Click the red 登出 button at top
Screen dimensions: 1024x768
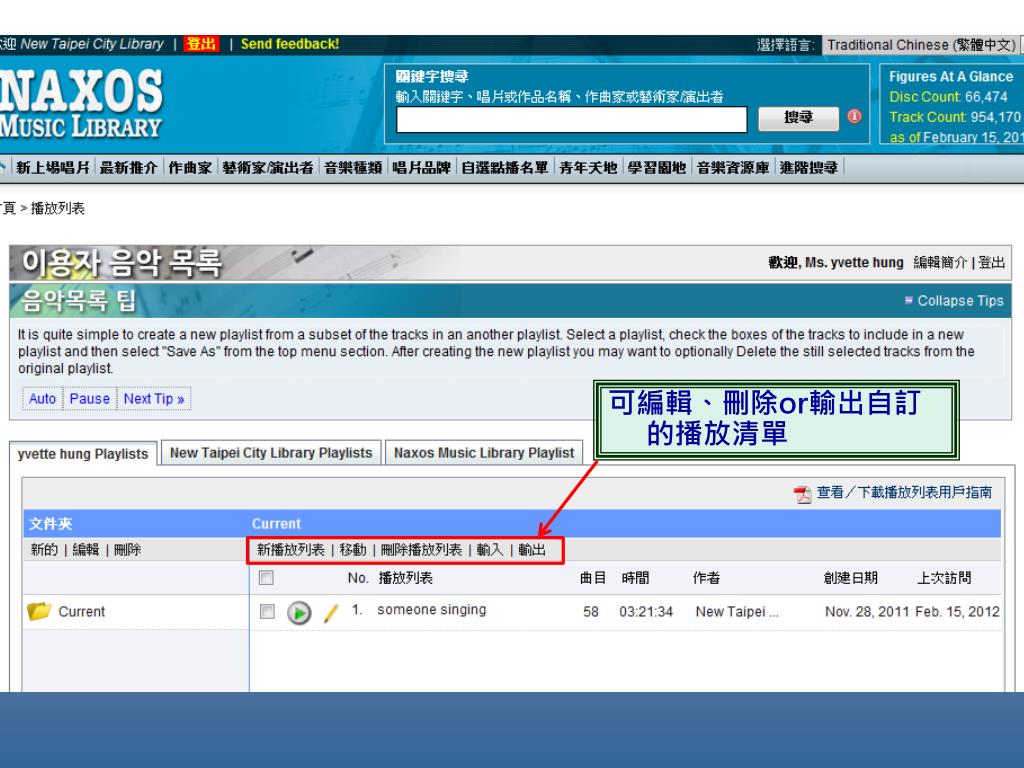[x=201, y=44]
